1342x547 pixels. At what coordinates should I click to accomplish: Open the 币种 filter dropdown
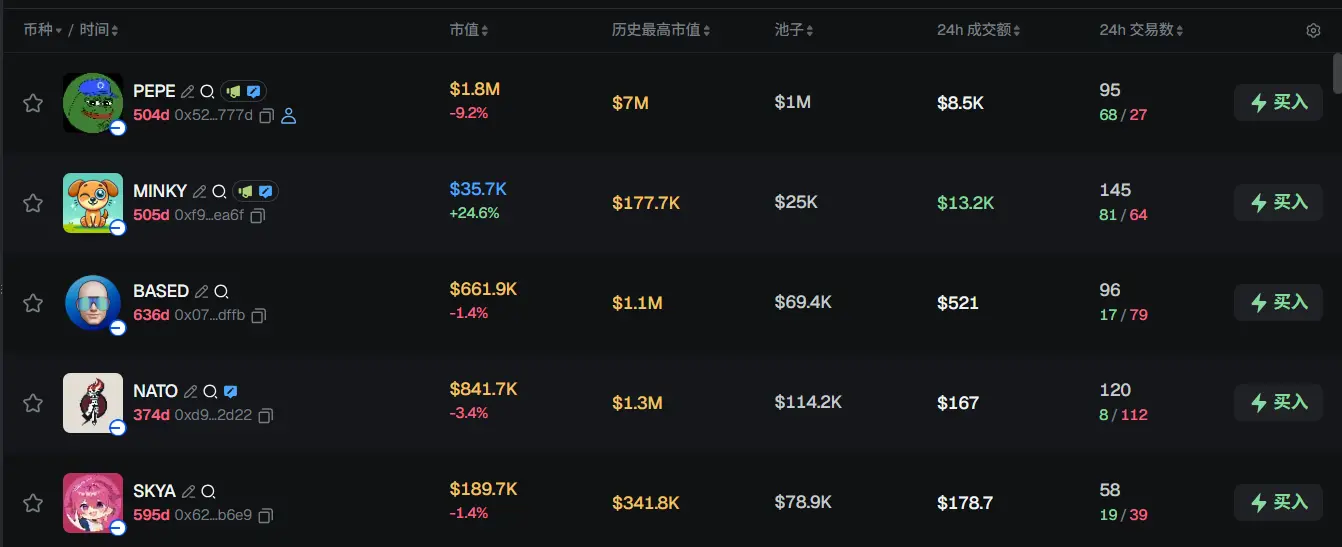[43, 30]
